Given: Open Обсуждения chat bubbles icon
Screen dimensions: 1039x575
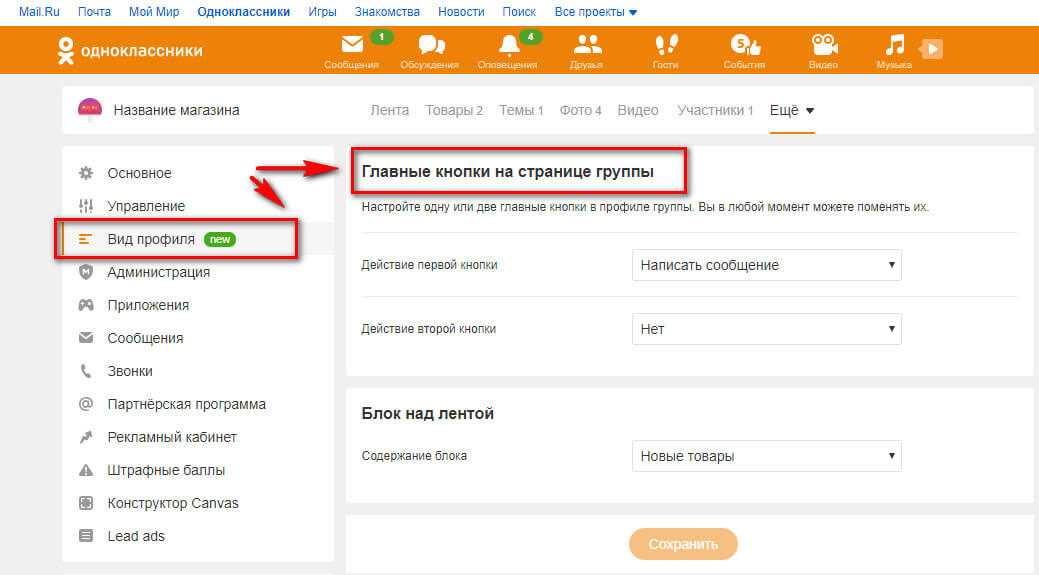Looking at the screenshot, I should pyautogui.click(x=430, y=46).
